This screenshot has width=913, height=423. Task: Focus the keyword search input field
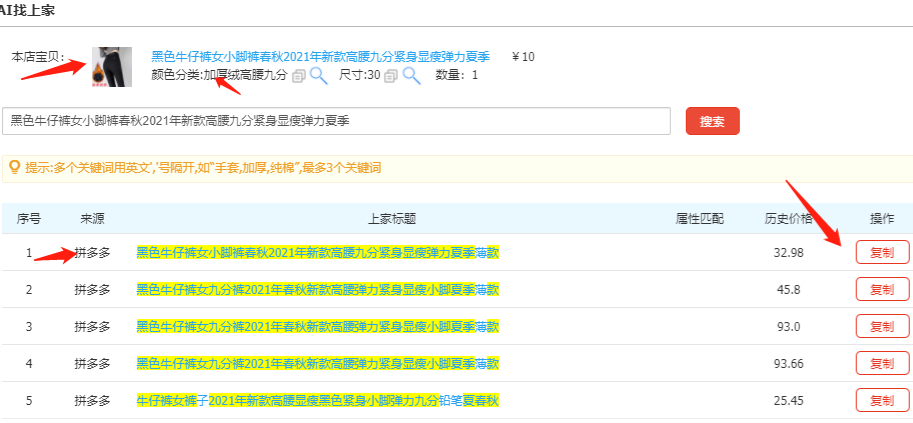click(336, 121)
